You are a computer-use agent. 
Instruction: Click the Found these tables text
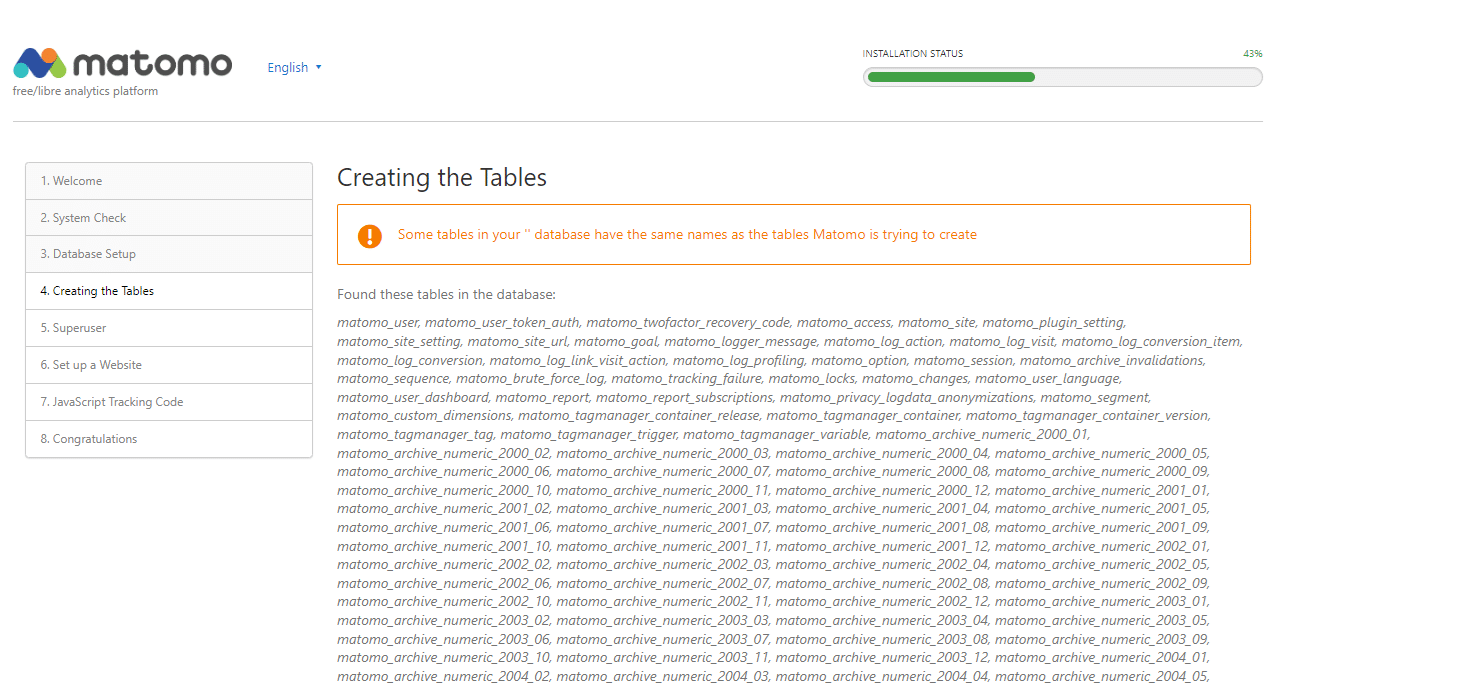click(446, 294)
